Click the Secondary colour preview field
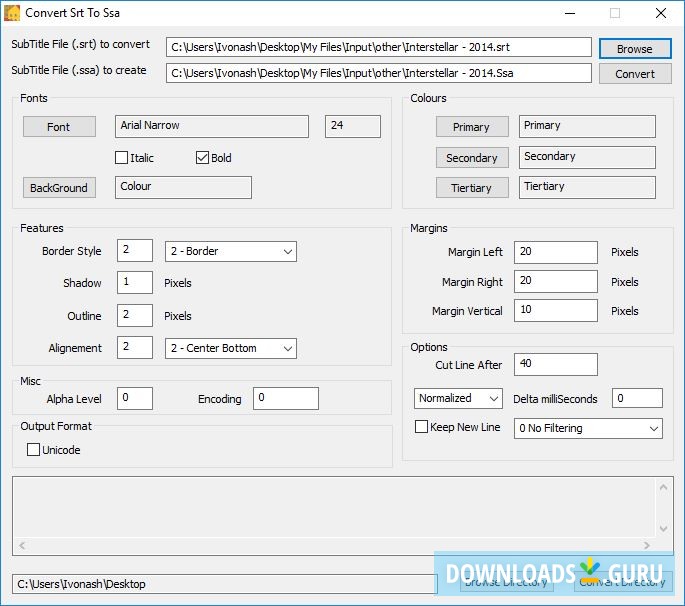 point(587,157)
